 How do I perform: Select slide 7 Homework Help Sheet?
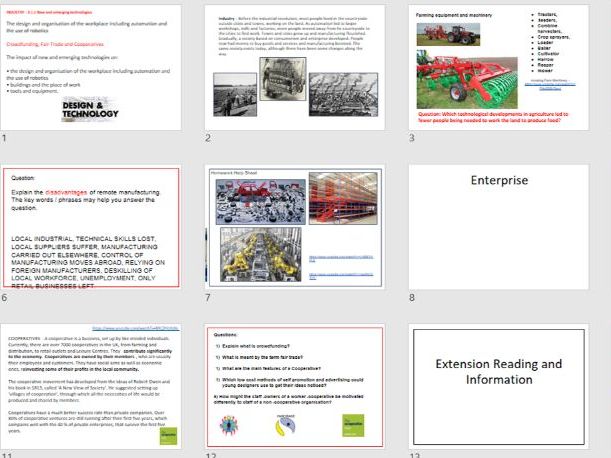point(295,227)
